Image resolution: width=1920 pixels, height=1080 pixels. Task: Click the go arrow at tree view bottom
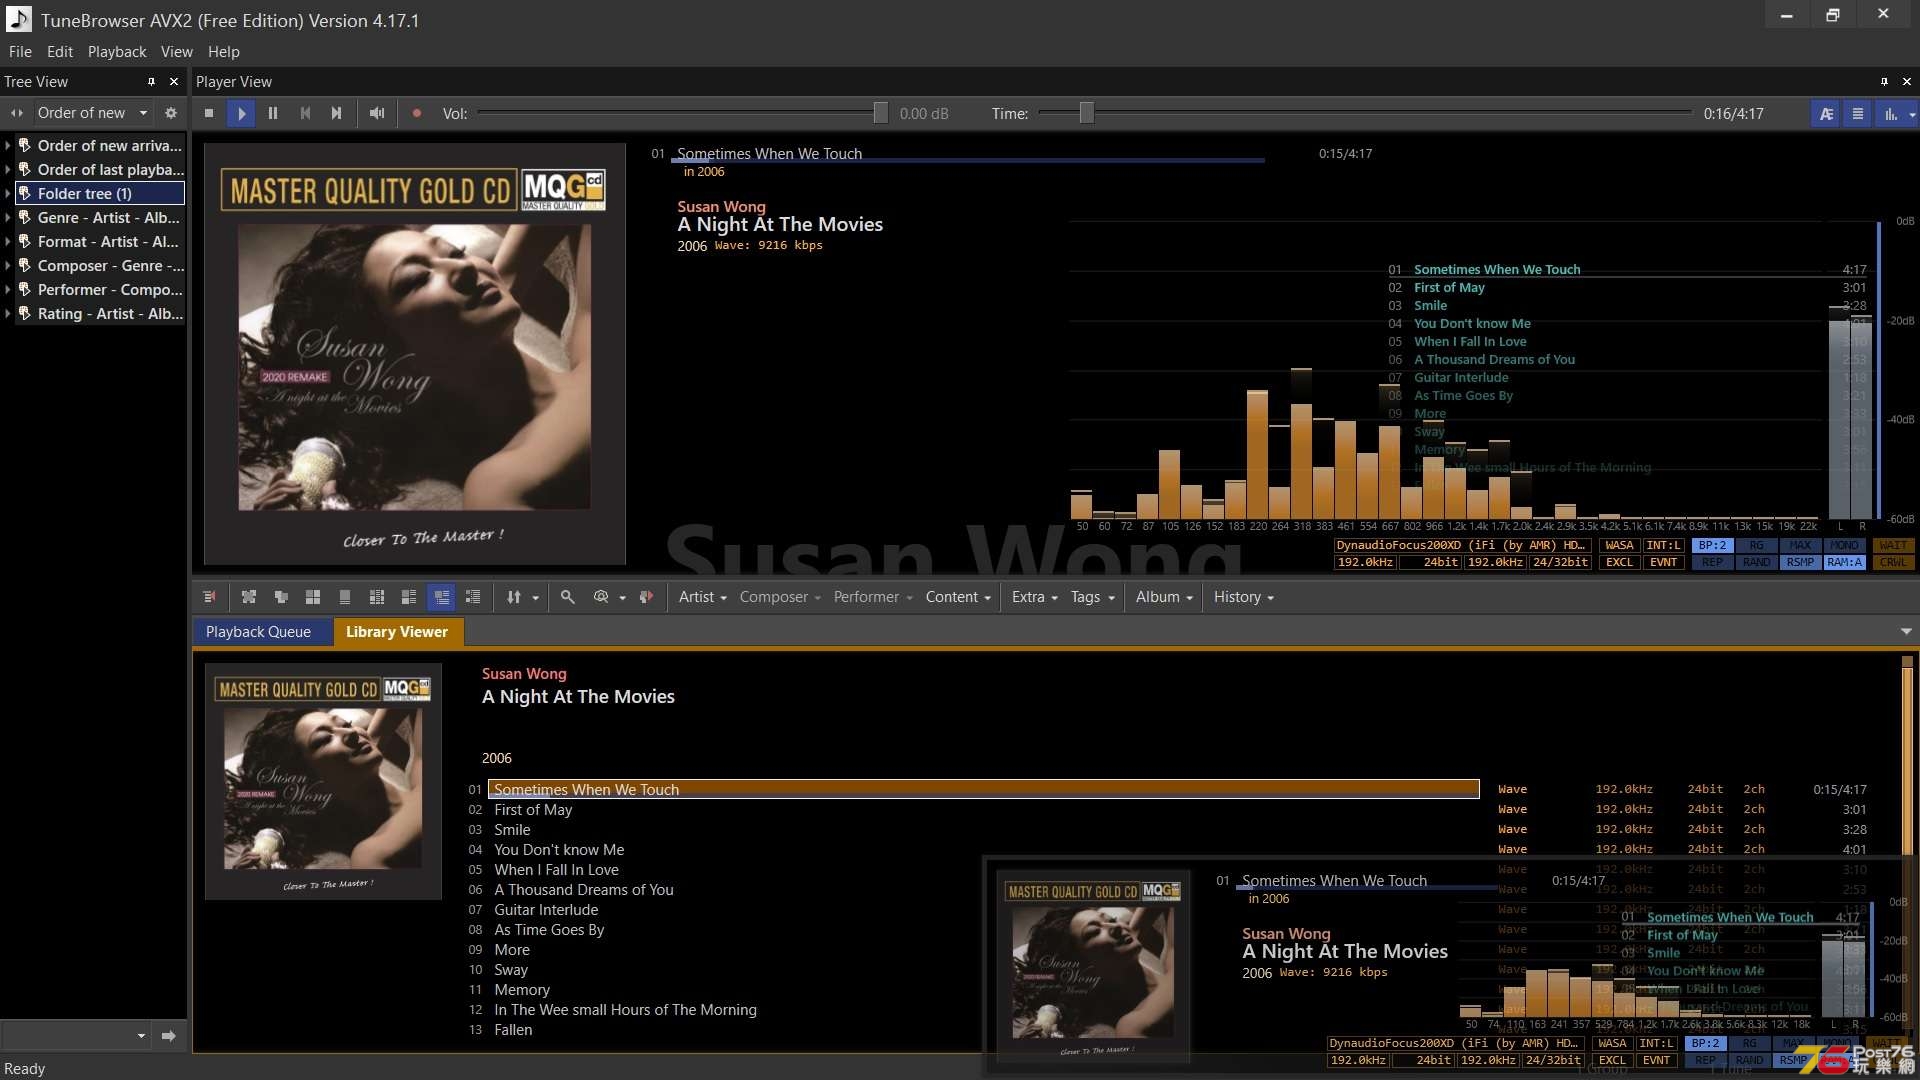(x=168, y=1036)
